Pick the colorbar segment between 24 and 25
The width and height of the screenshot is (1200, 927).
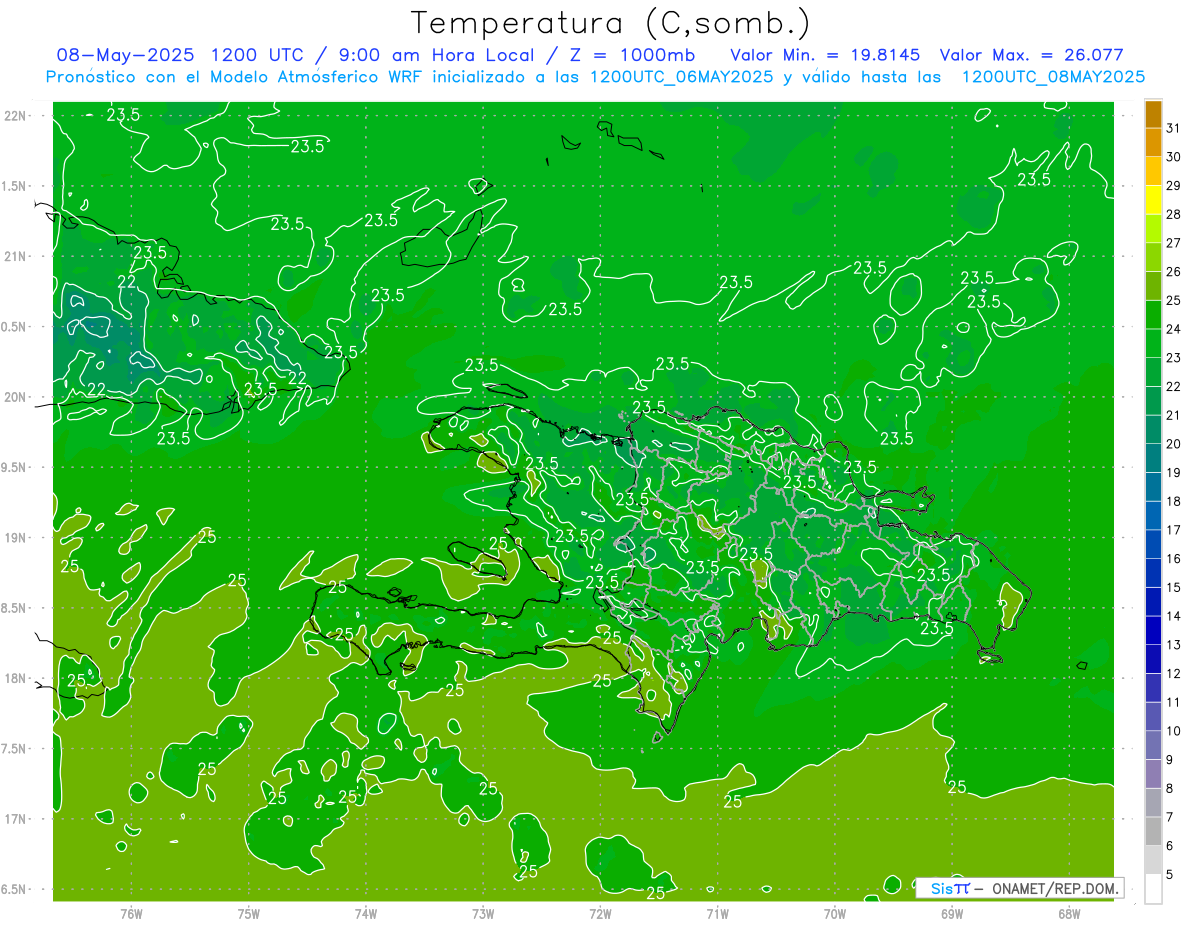point(1153,315)
